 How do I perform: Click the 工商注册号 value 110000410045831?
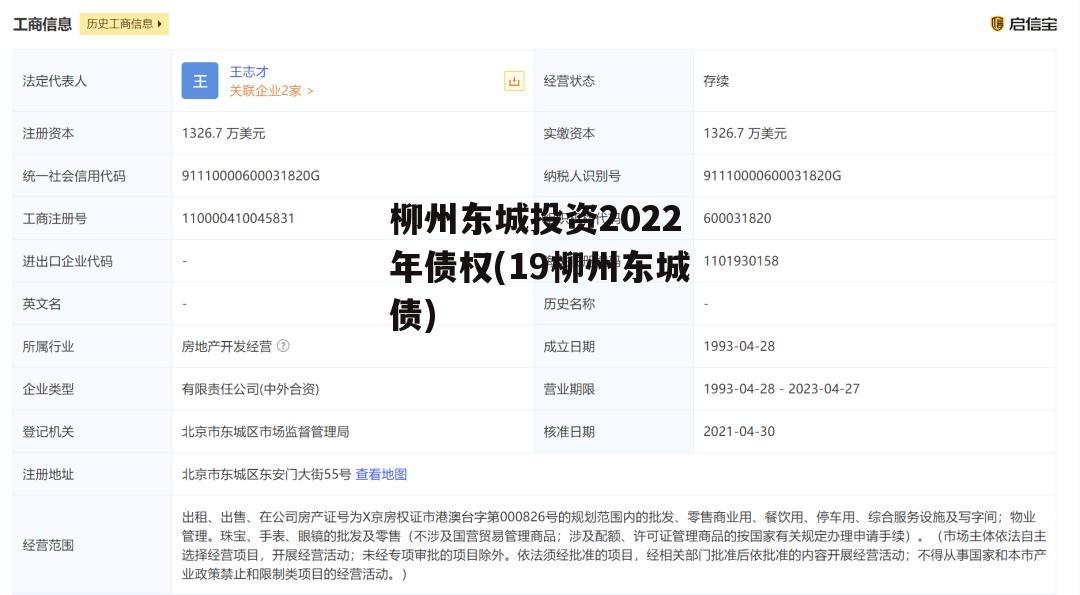238,218
